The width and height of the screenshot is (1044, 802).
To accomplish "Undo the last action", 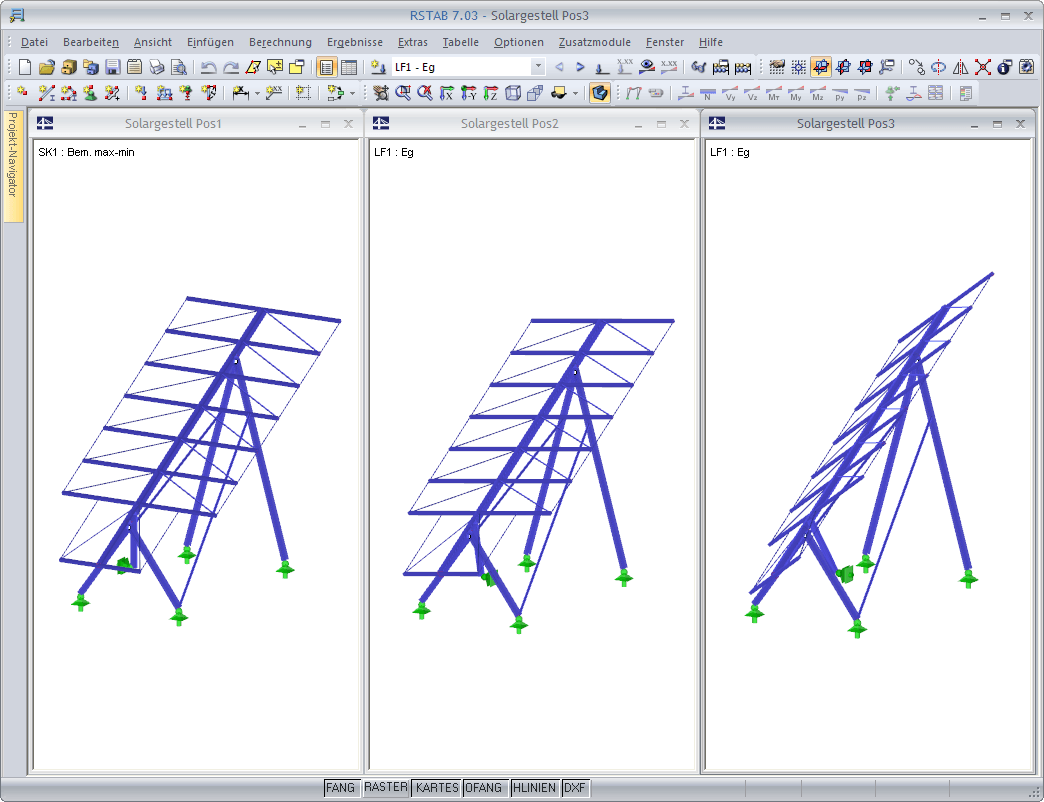I will click(208, 67).
